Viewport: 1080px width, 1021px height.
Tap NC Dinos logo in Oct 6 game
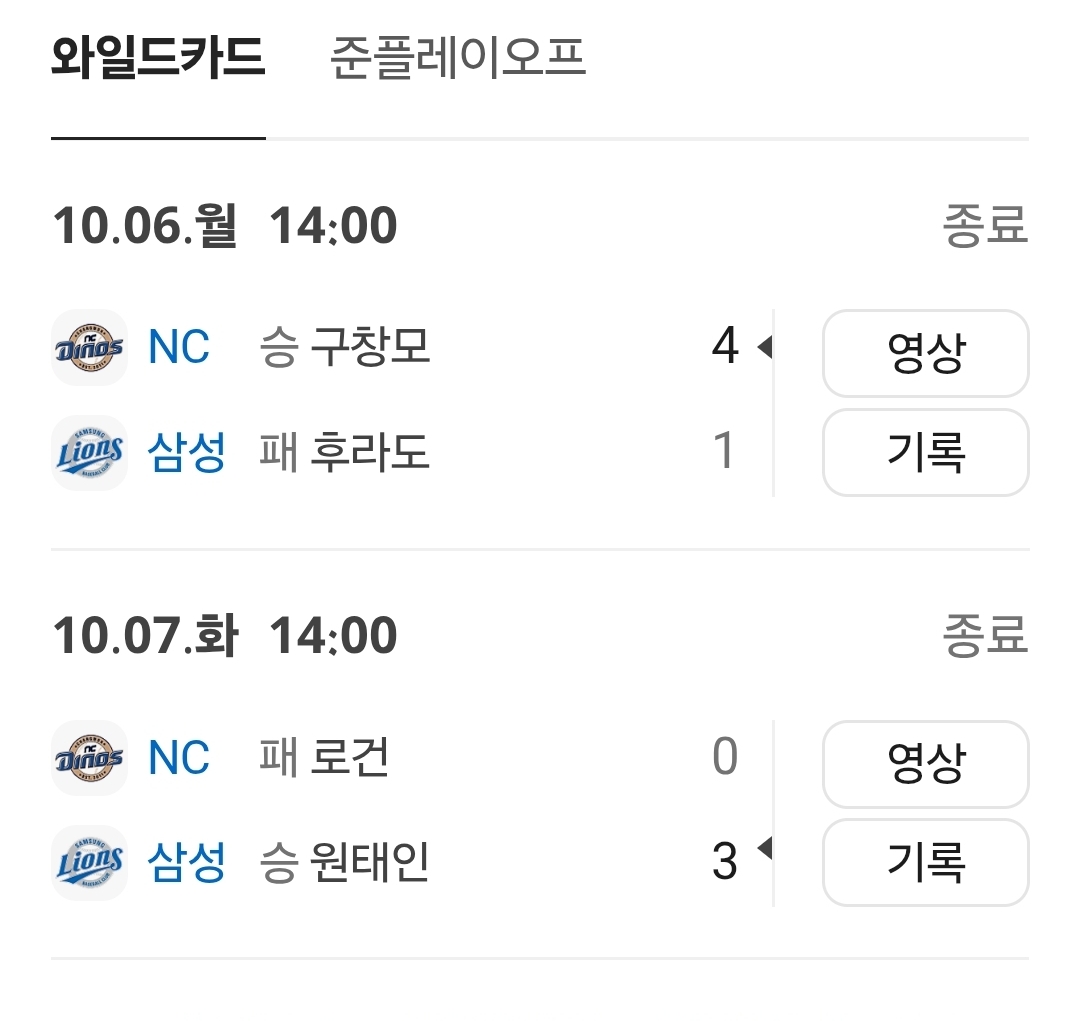(x=89, y=348)
